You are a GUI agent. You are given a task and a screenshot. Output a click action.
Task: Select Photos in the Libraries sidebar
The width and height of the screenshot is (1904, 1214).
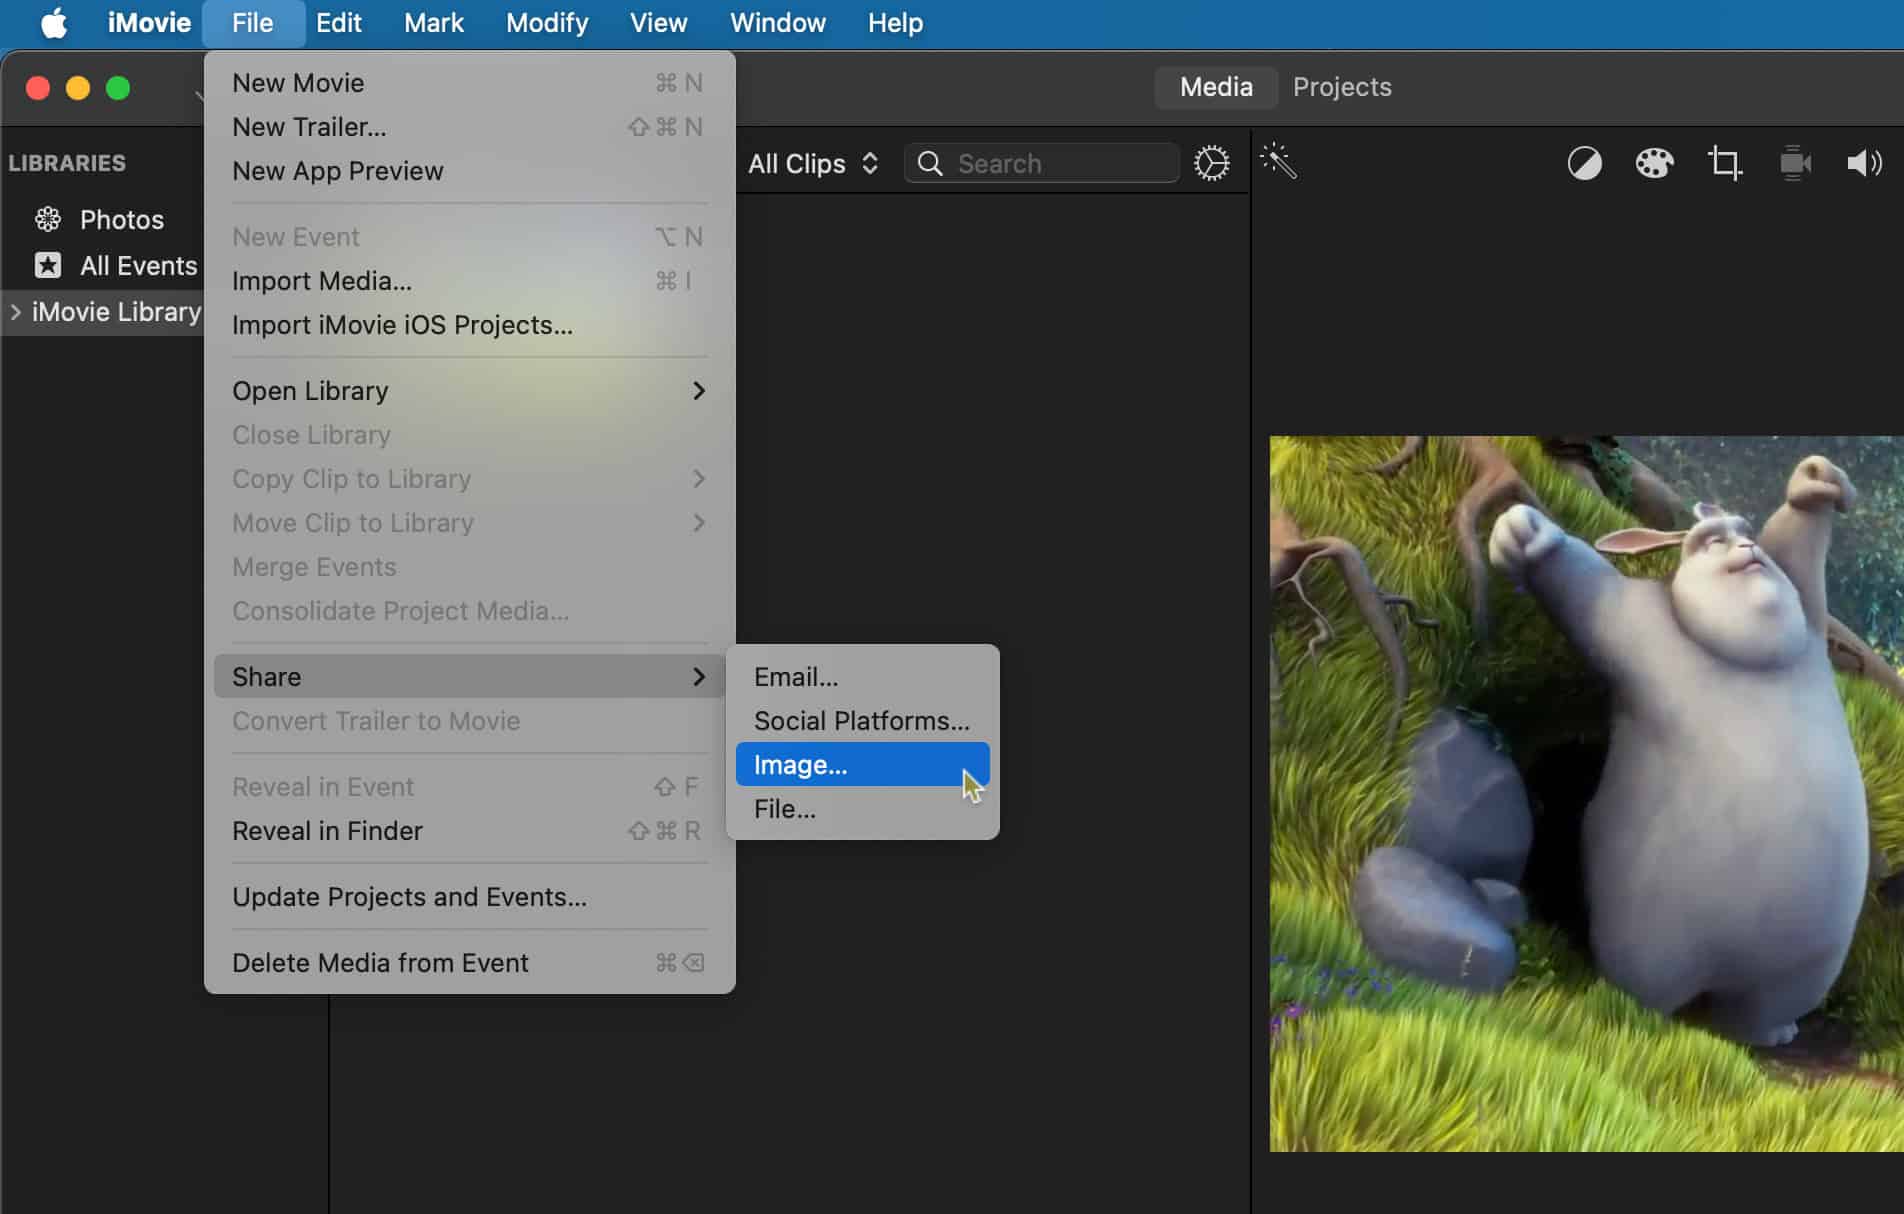(121, 220)
